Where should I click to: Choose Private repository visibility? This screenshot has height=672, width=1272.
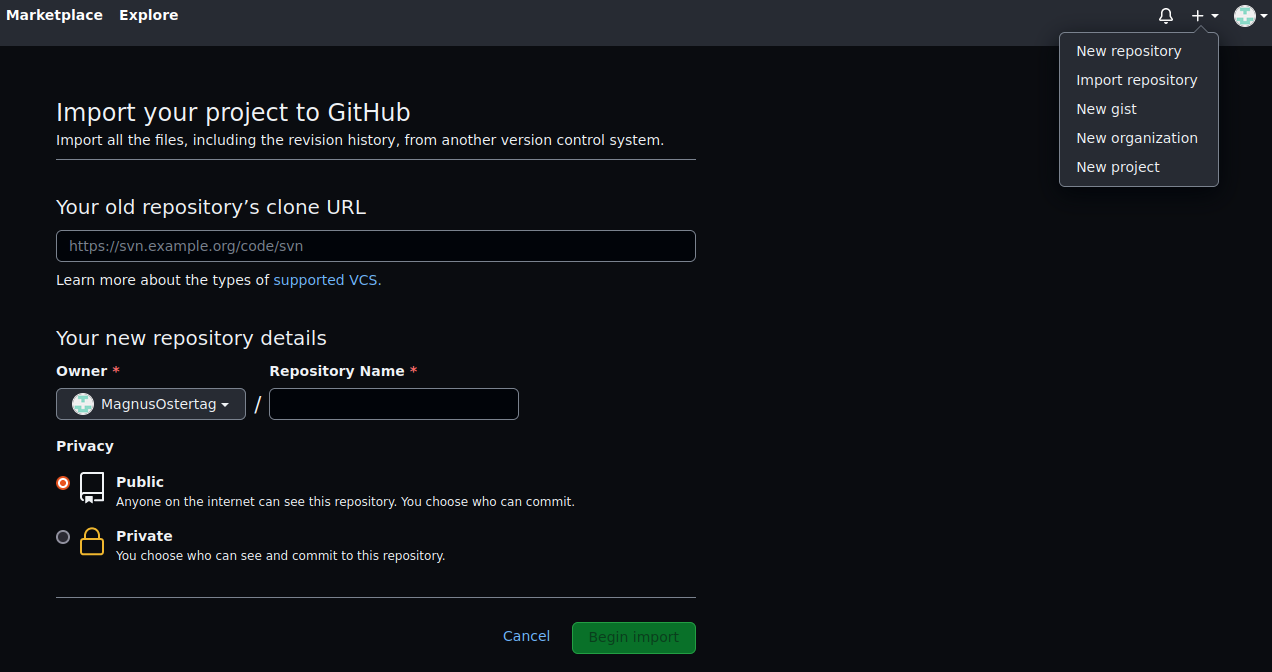coord(62,537)
